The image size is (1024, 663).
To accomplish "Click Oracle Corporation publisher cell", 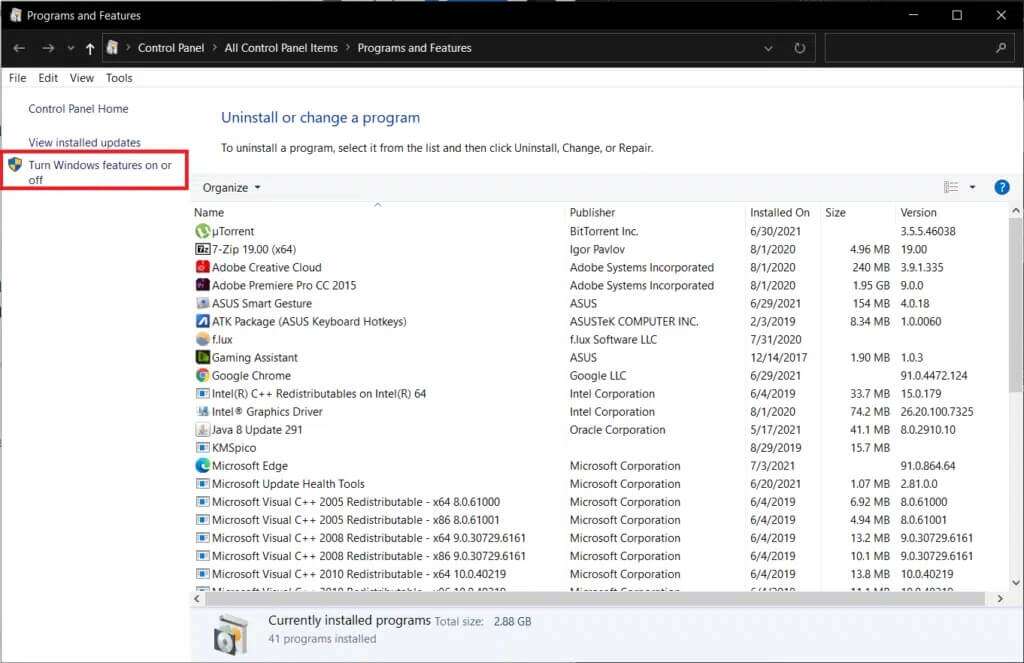I will (617, 430).
